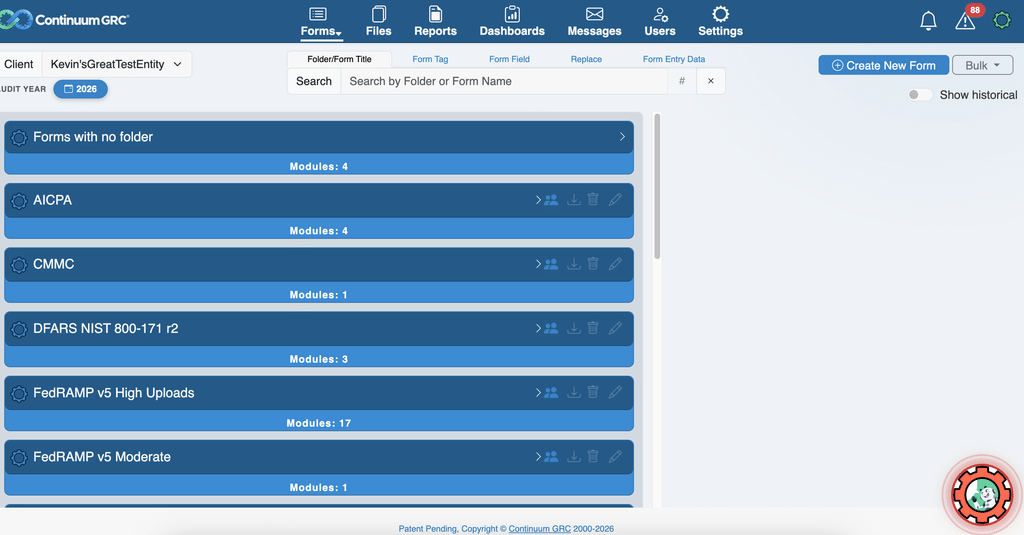Click Modules: 3 under DFARS NIST

(319, 359)
